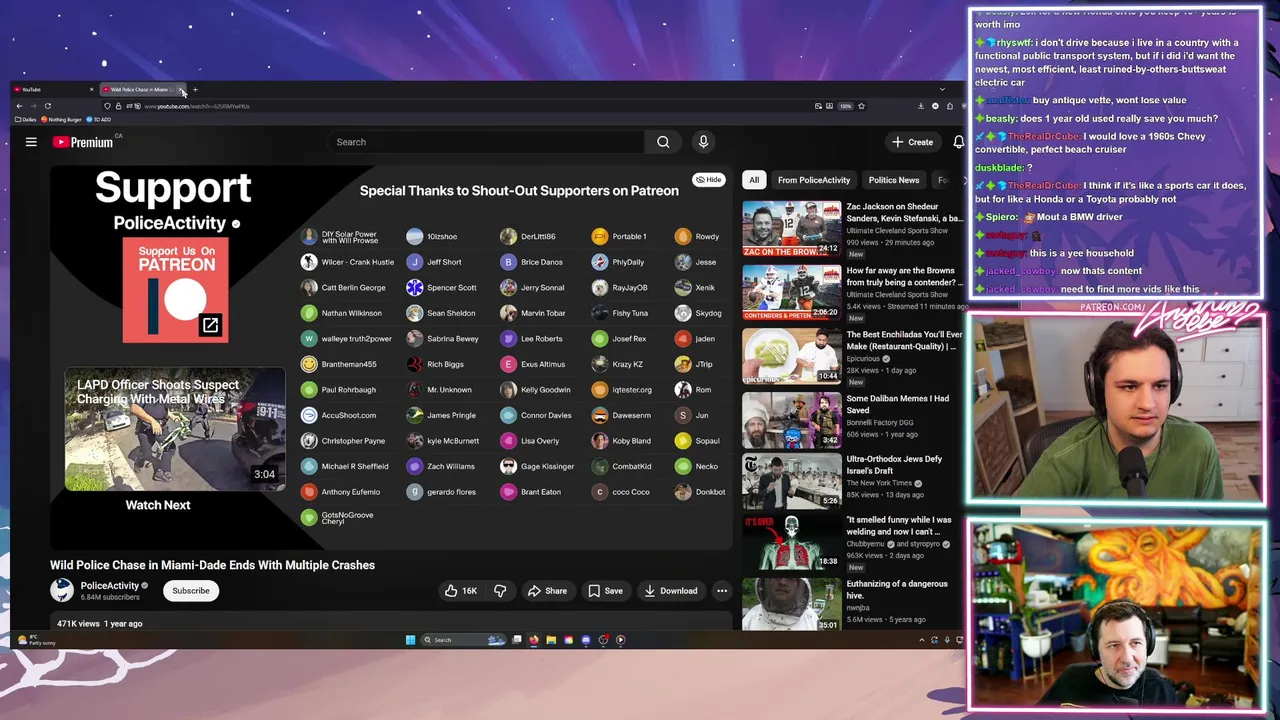Screen dimensions: 1280x720
Task: Click the 'Watch Next' label
Action: click(x=158, y=505)
